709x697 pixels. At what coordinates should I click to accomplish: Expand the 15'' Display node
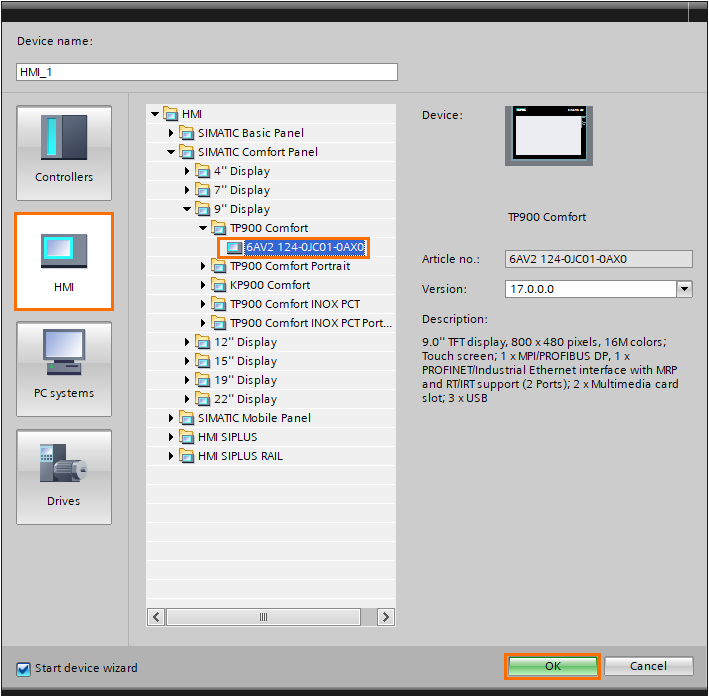tap(187, 361)
